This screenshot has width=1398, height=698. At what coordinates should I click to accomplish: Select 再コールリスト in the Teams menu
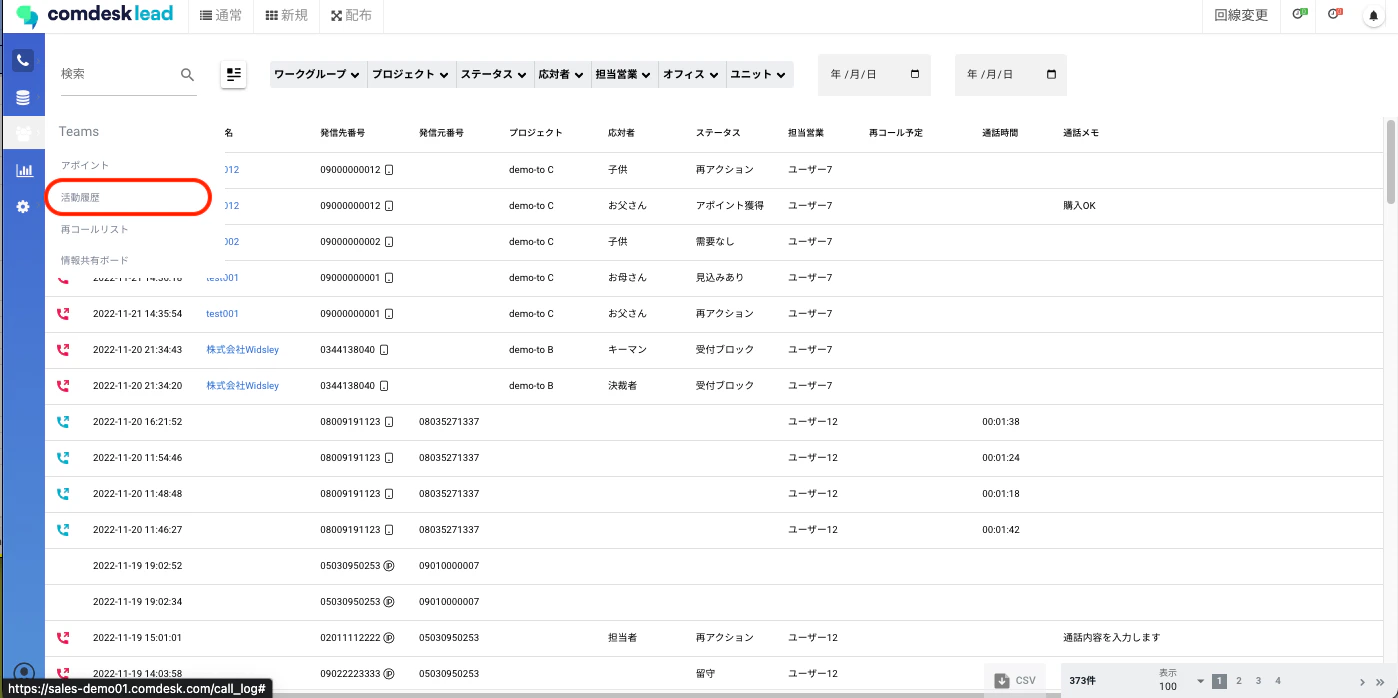[x=95, y=229]
